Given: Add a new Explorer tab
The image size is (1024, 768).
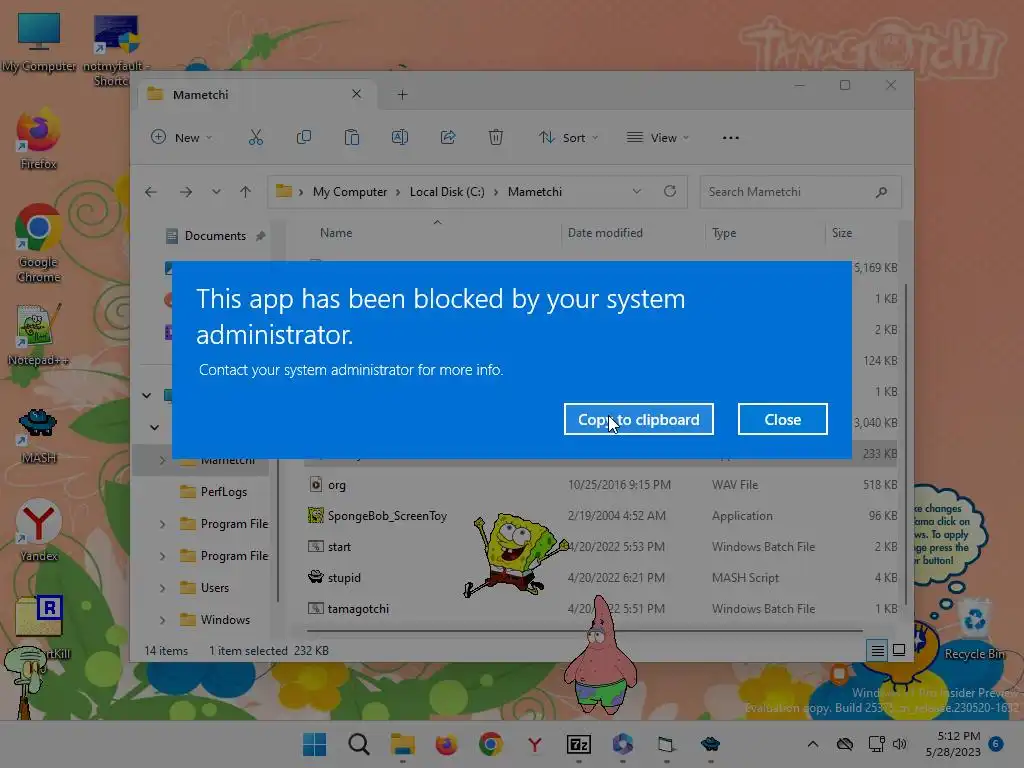Looking at the screenshot, I should pyautogui.click(x=402, y=95).
